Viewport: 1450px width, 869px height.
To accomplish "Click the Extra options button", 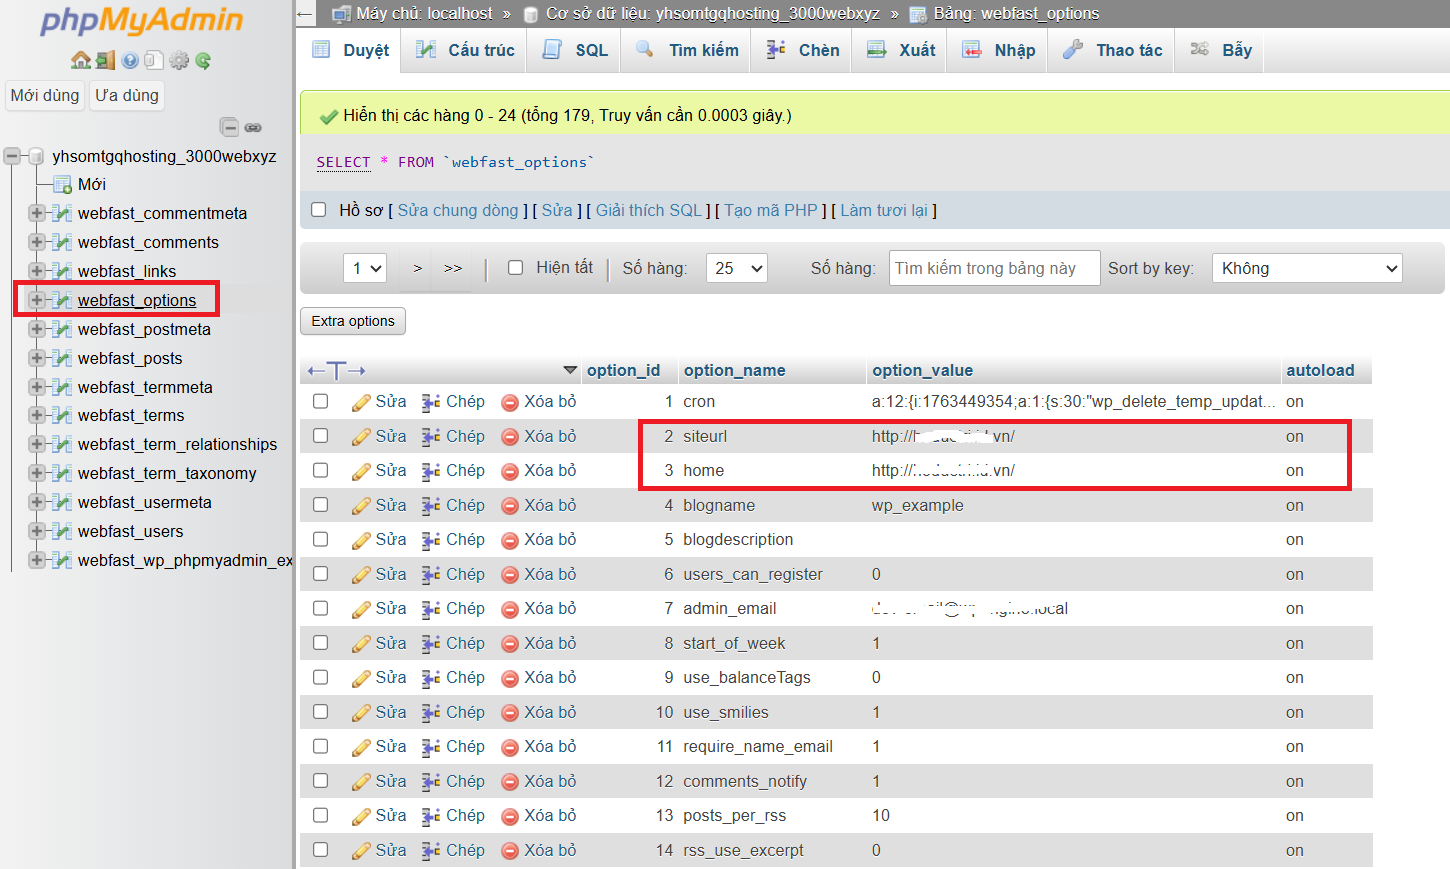I will [x=353, y=321].
